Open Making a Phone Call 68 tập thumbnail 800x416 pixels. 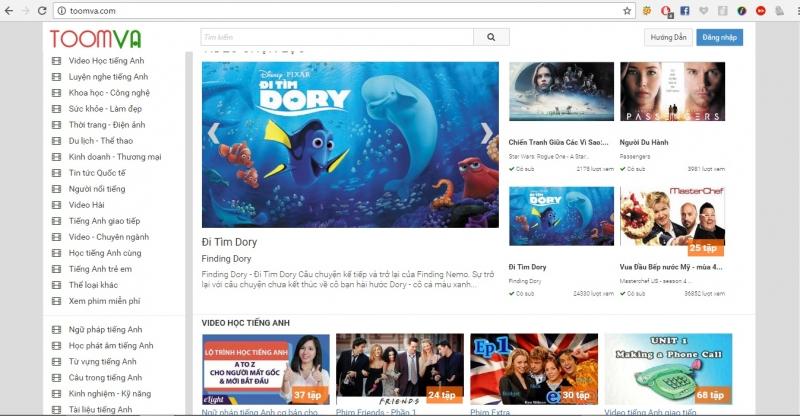(x=668, y=369)
